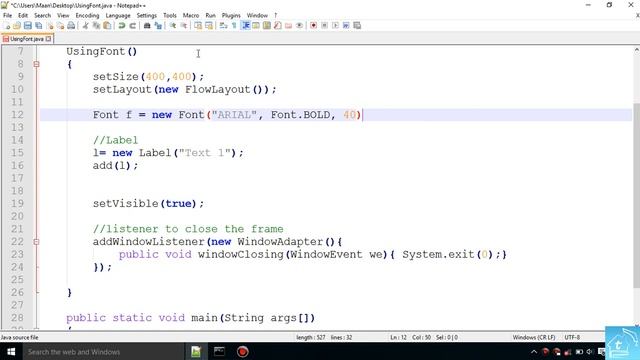This screenshot has height=360, width=640.
Task: Click the Zoom Out toolbar icon
Action: pyautogui.click(x=184, y=25)
